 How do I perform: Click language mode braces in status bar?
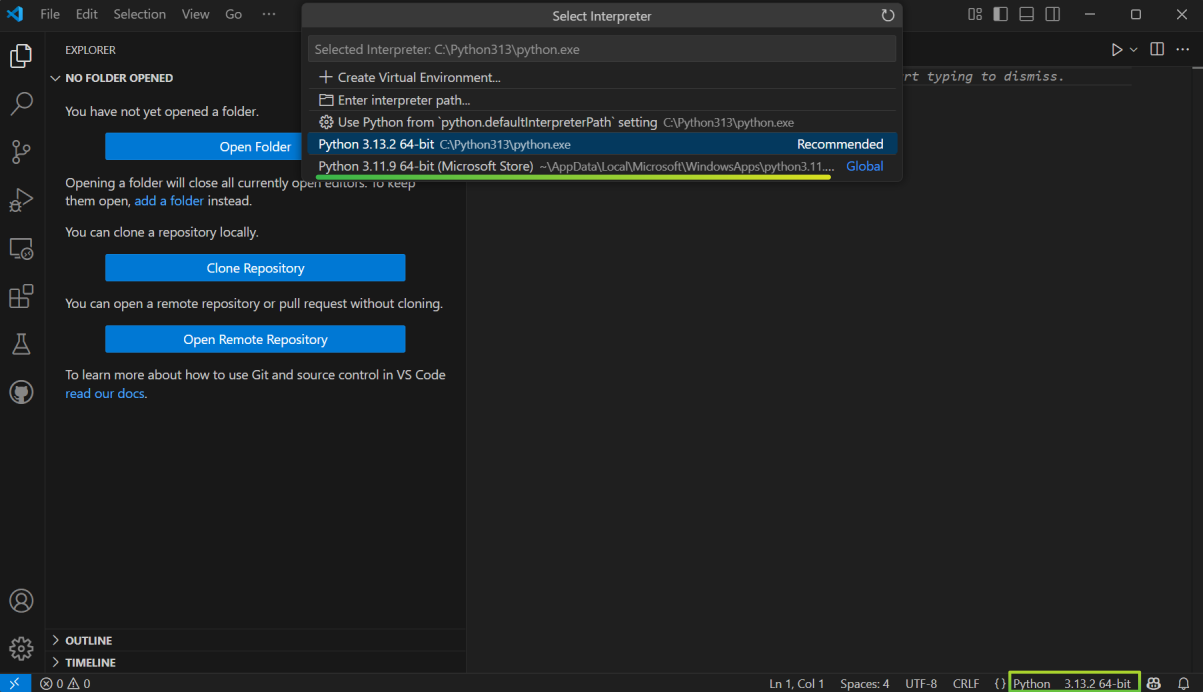point(1000,683)
